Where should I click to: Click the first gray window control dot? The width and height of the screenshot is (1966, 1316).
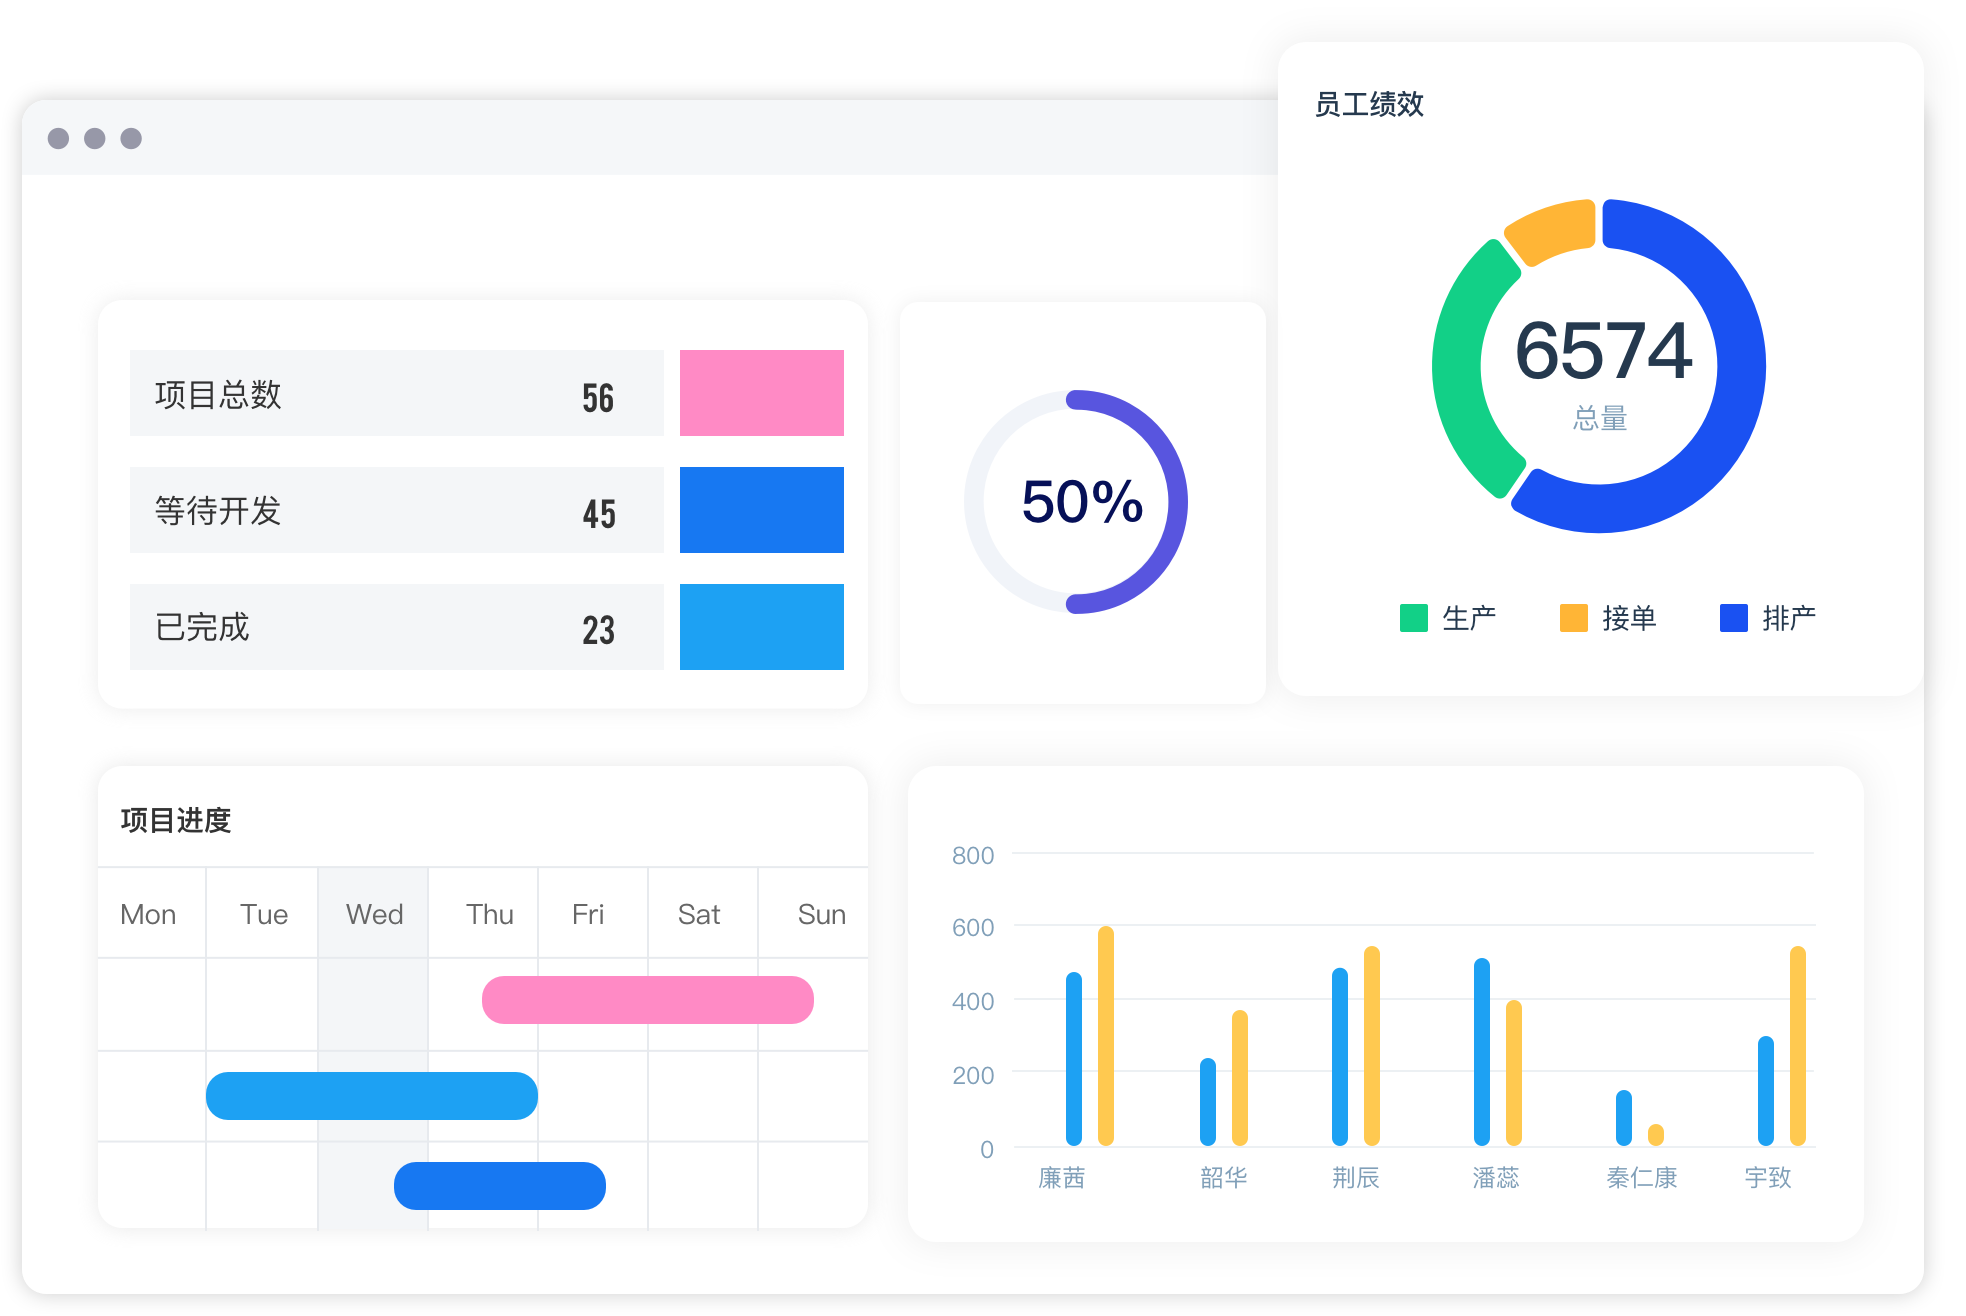59,138
